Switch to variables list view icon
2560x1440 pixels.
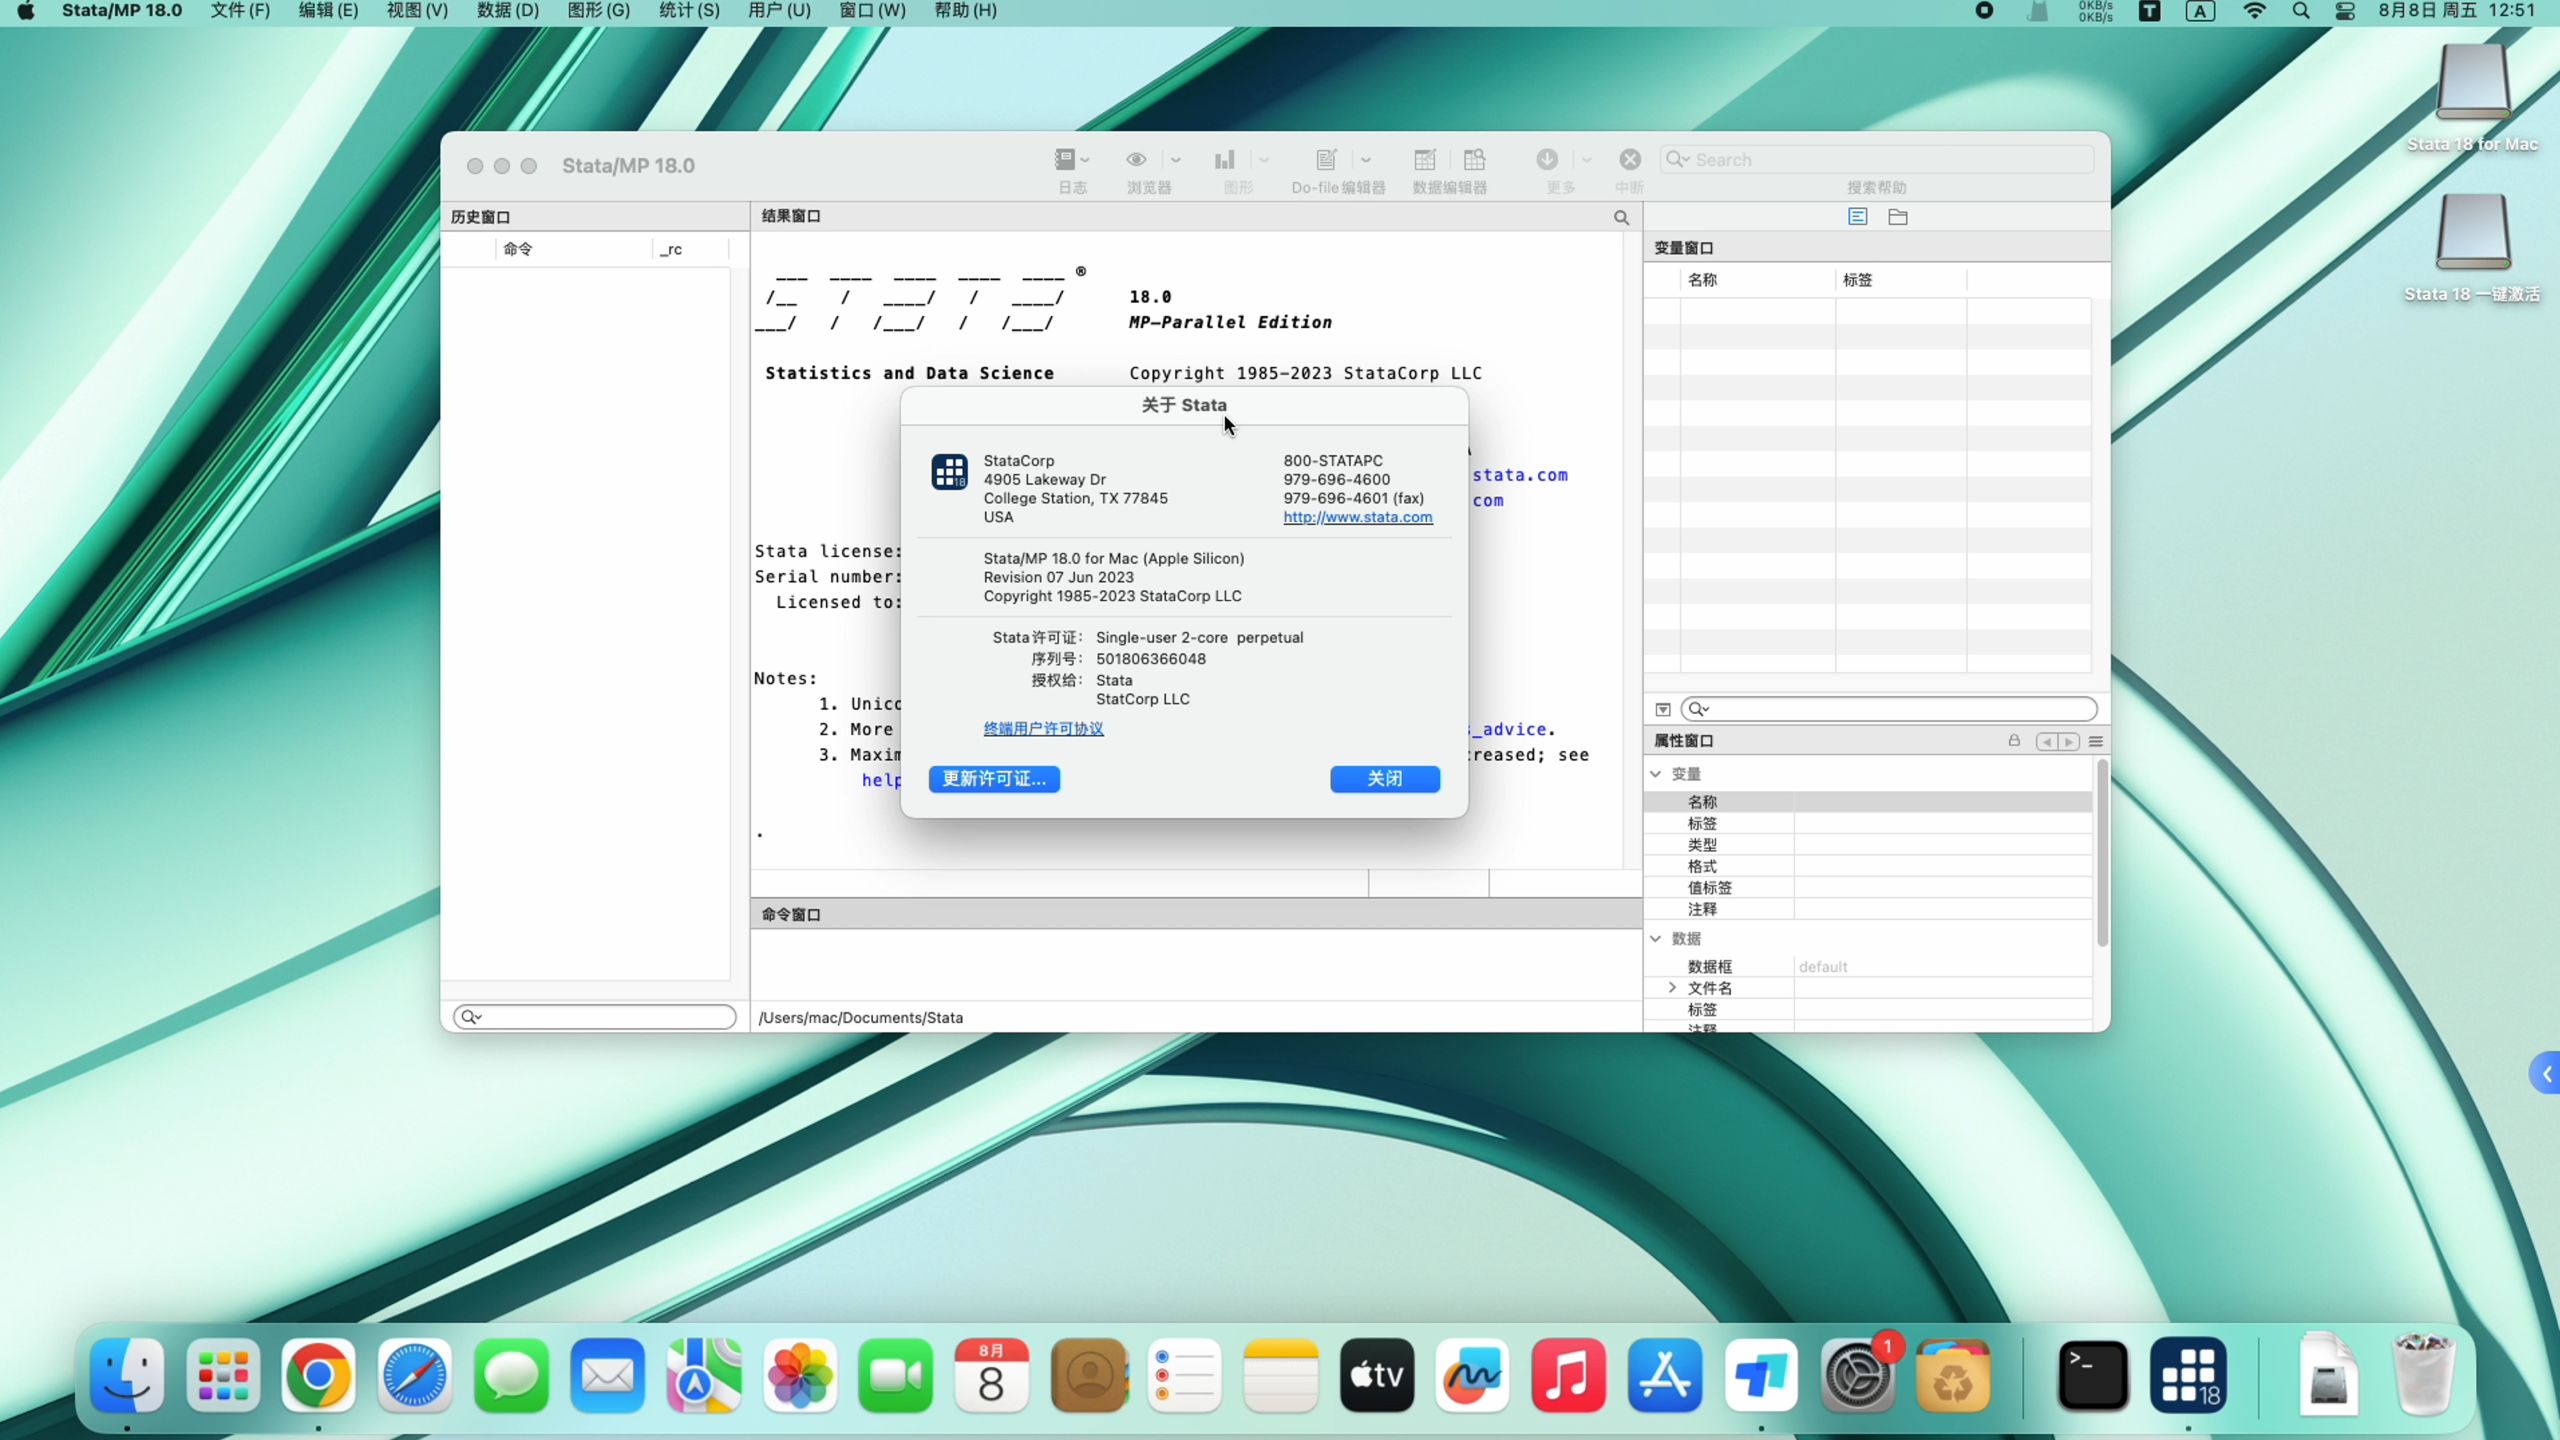pyautogui.click(x=1858, y=216)
